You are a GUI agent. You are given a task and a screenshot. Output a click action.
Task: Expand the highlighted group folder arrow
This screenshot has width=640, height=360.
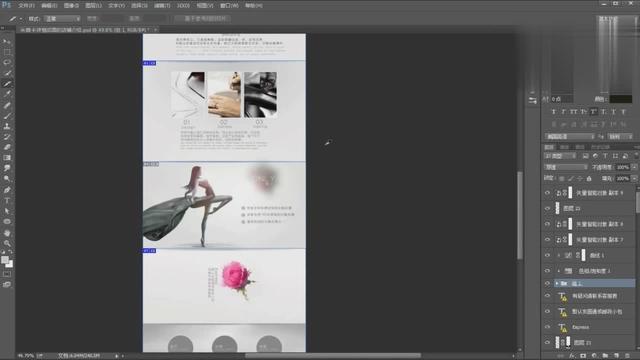pyautogui.click(x=557, y=283)
